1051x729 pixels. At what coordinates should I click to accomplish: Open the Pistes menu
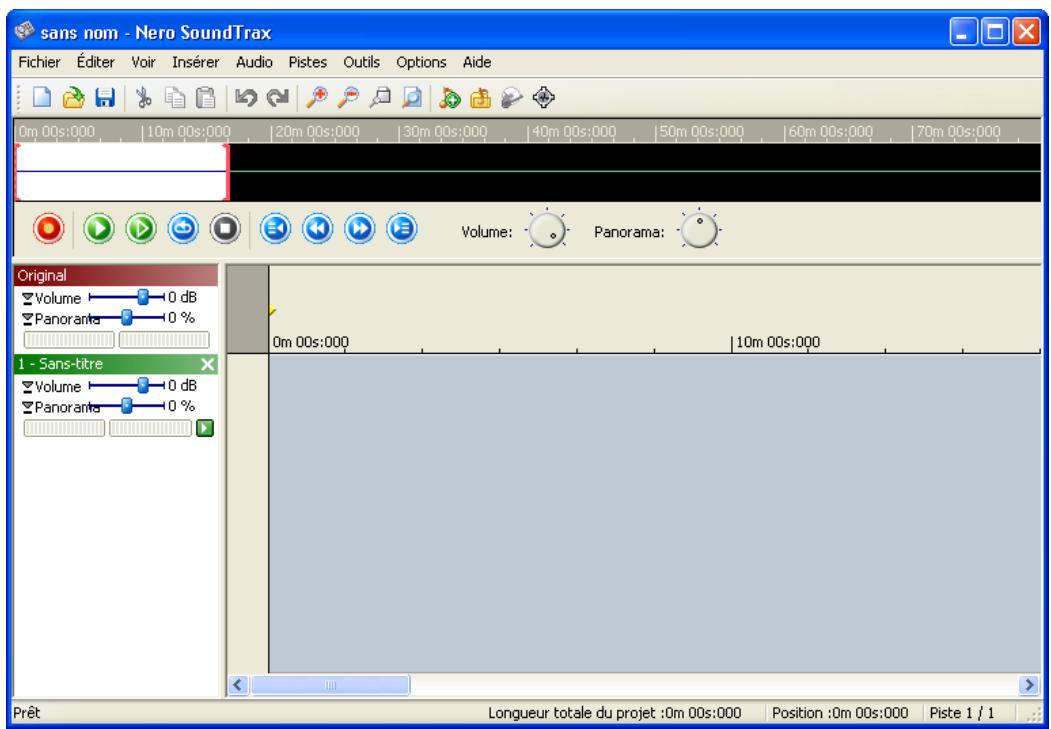pyautogui.click(x=308, y=62)
